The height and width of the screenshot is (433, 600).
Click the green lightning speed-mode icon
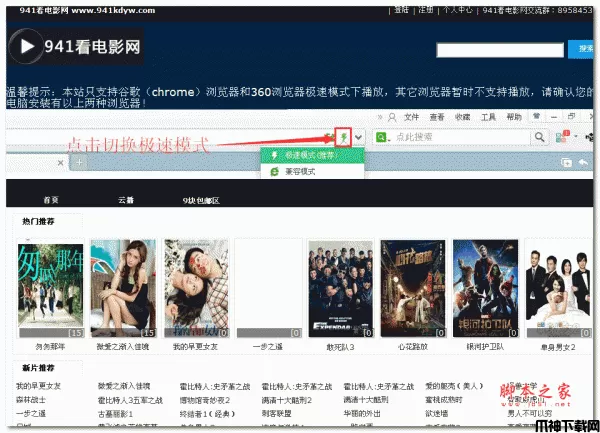click(x=344, y=137)
